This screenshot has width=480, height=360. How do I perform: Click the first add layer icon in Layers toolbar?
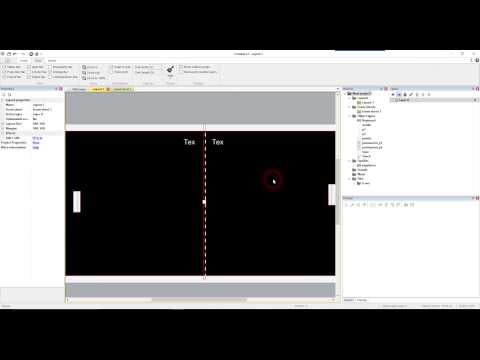coord(393,95)
